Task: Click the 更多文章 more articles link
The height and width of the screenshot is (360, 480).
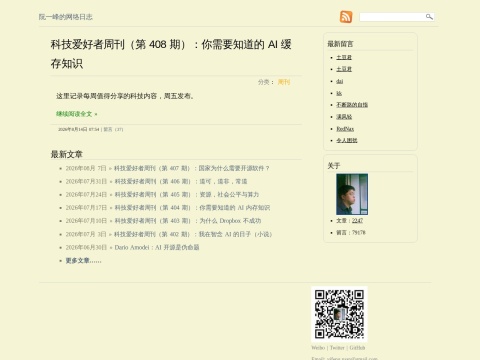Action: pos(83,261)
